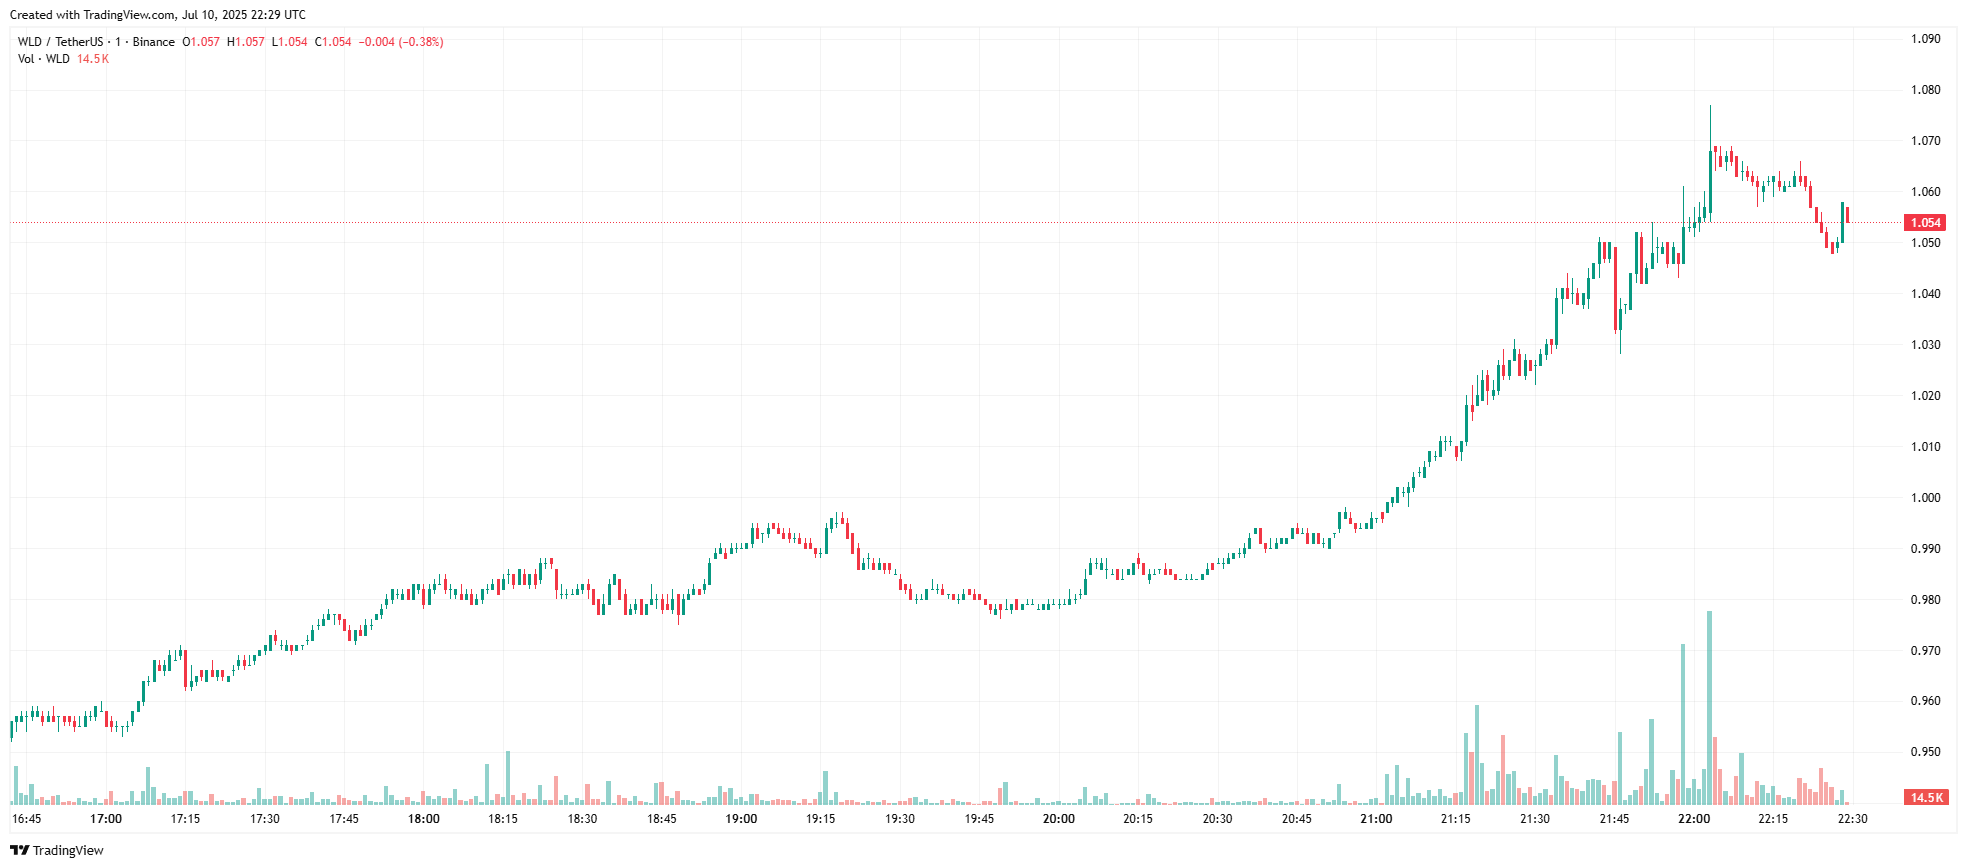Click the 1.000 price axis label

[1925, 498]
